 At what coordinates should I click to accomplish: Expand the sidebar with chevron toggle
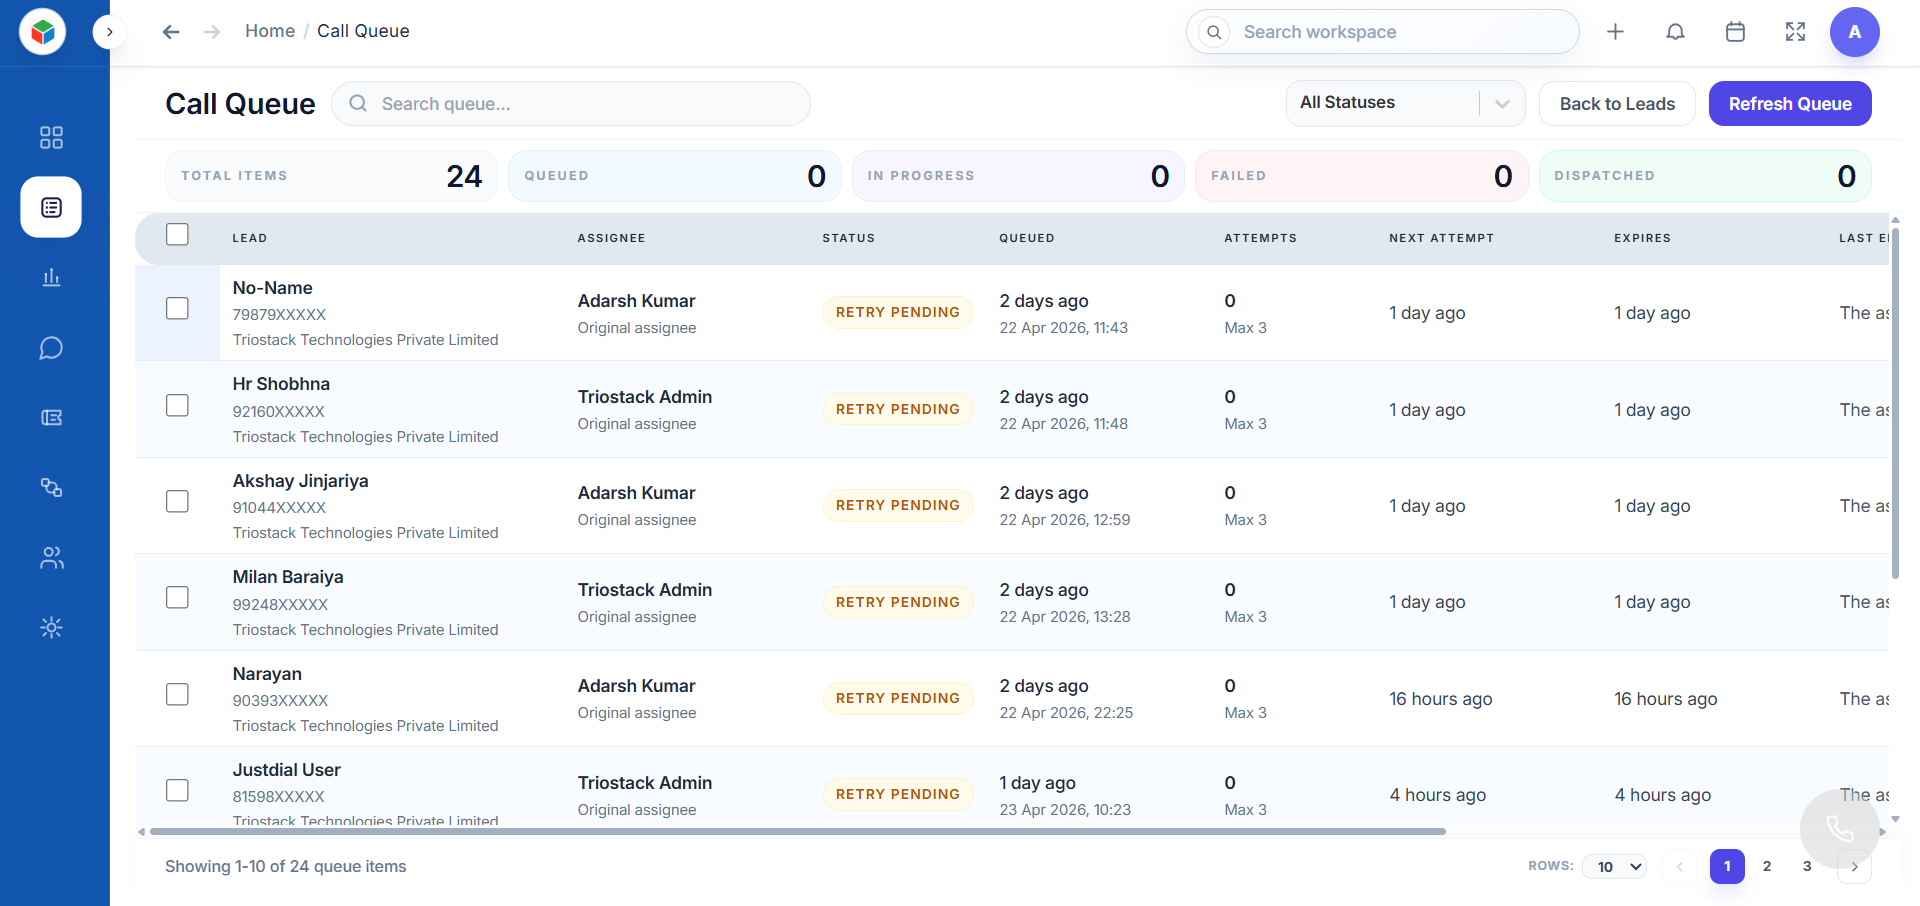click(x=109, y=32)
